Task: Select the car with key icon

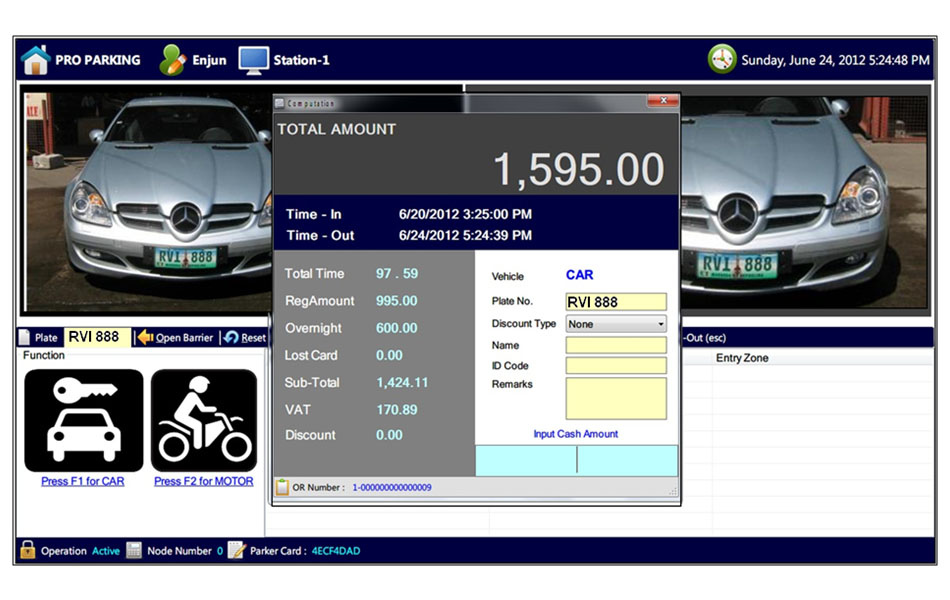Action: pyautogui.click(x=84, y=420)
